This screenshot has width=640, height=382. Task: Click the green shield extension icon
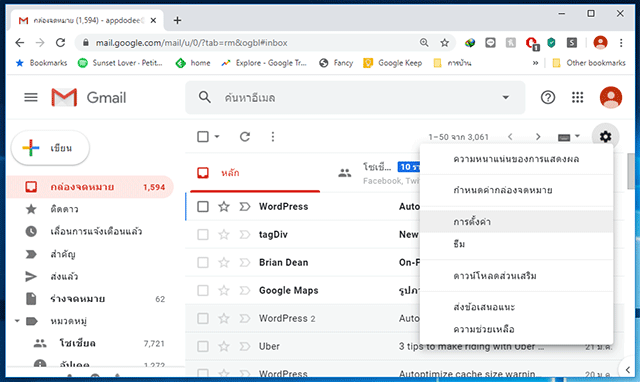[551, 42]
